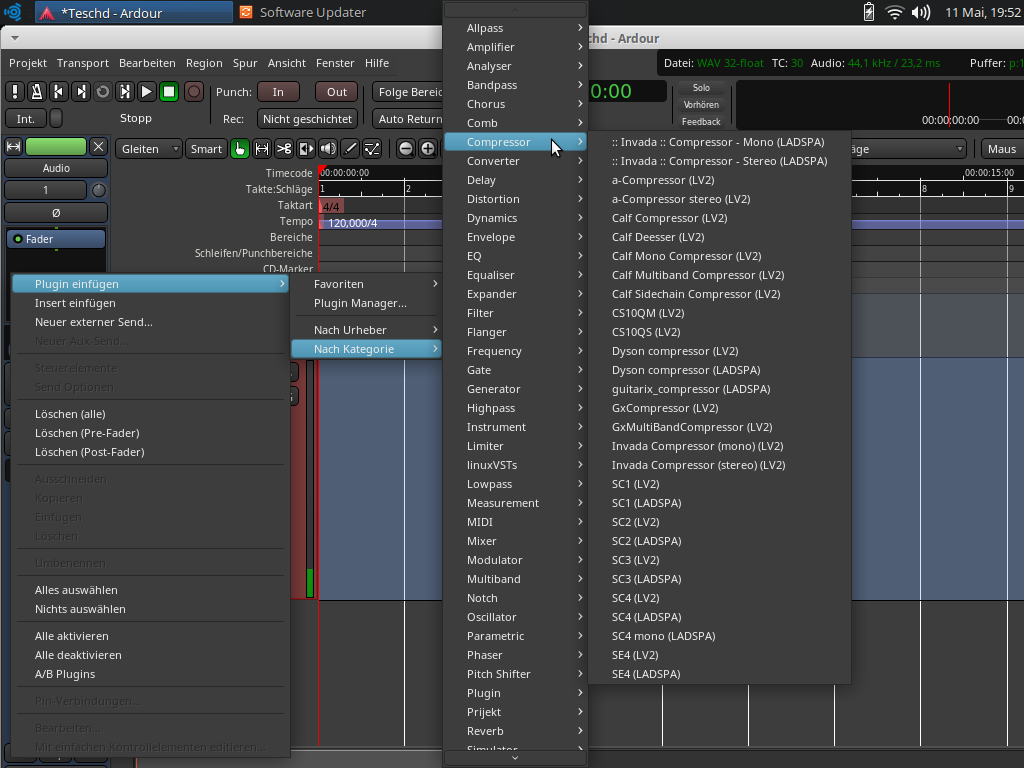Jump to session start transport button
The width and height of the screenshot is (1024, 768).
click(59, 92)
